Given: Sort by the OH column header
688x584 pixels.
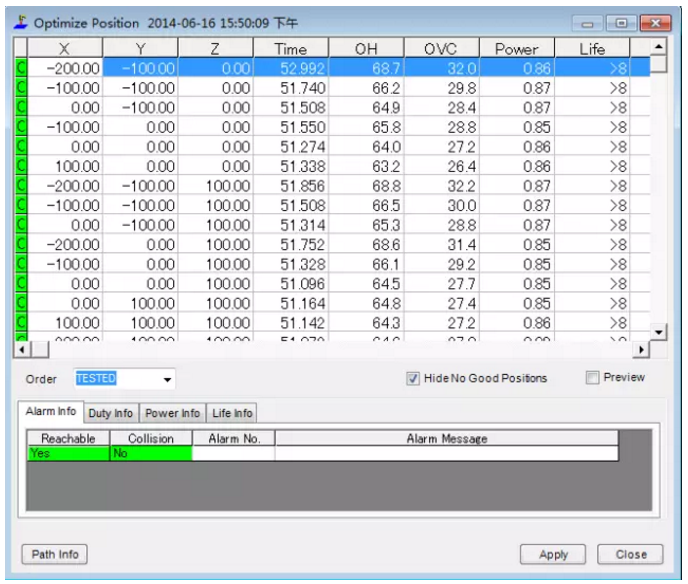Looking at the screenshot, I should point(366,48).
